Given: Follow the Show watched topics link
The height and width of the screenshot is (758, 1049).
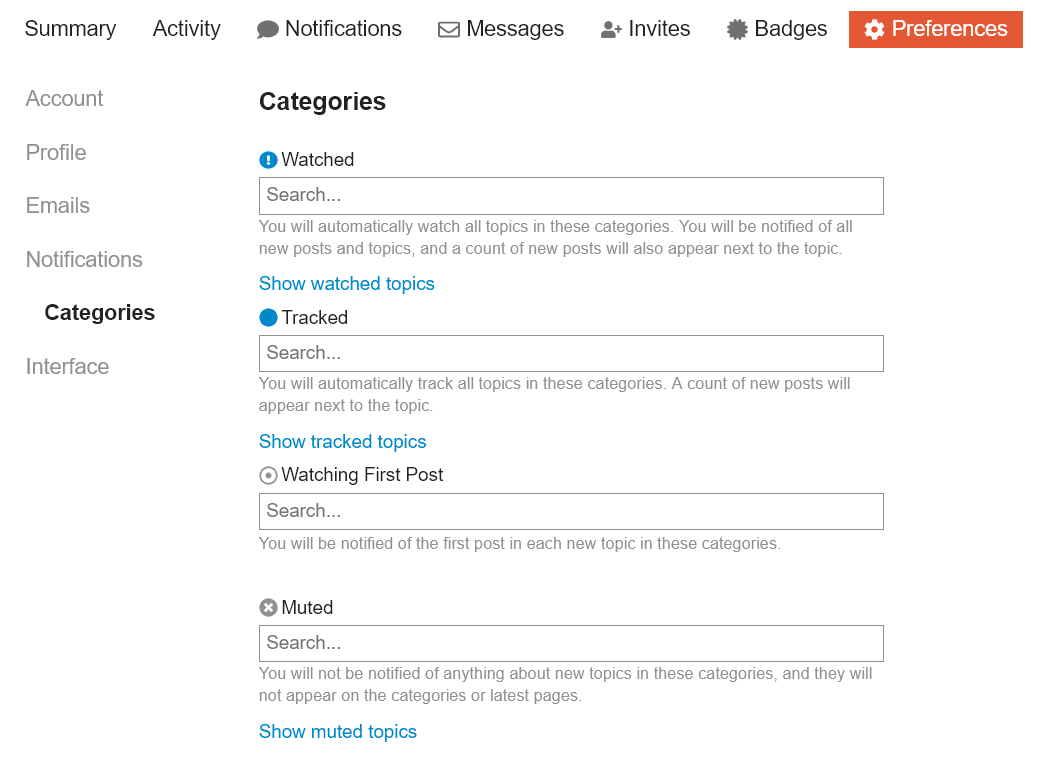Looking at the screenshot, I should click(x=347, y=284).
